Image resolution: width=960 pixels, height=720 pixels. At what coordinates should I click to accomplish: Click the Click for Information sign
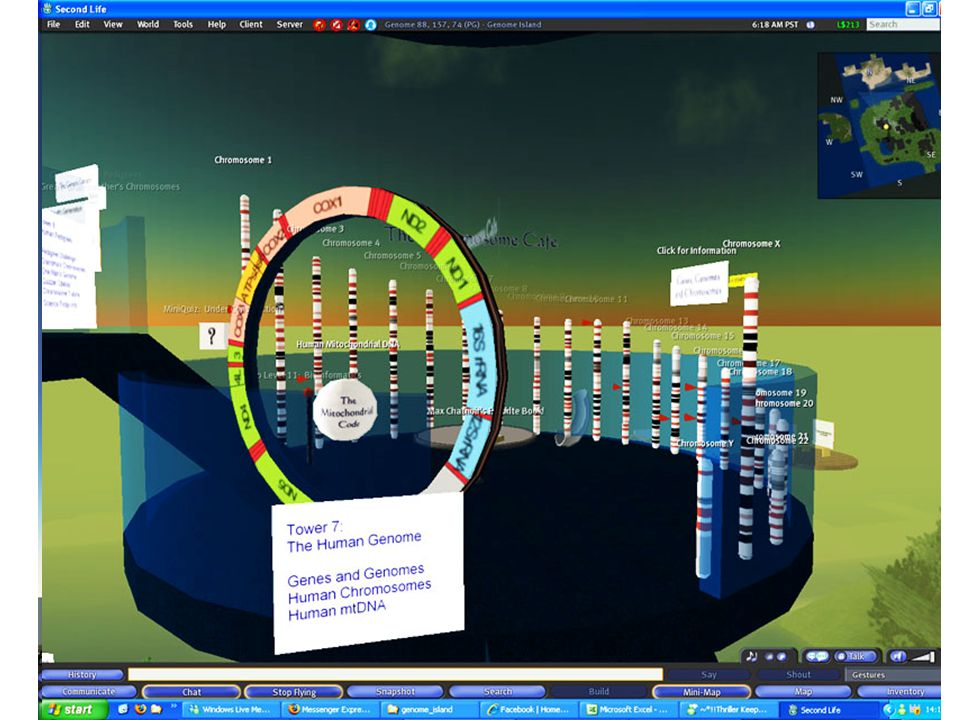pyautogui.click(x=699, y=283)
